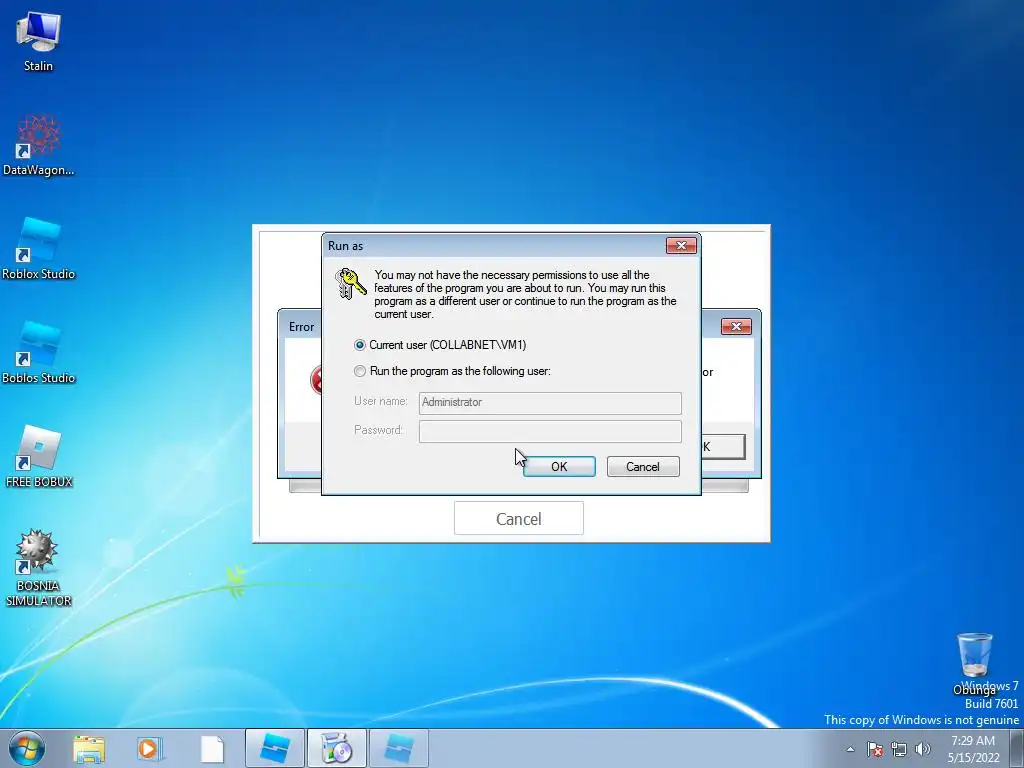Image resolution: width=1024 pixels, height=768 pixels.
Task: Close the Error dialog window
Action: (736, 327)
